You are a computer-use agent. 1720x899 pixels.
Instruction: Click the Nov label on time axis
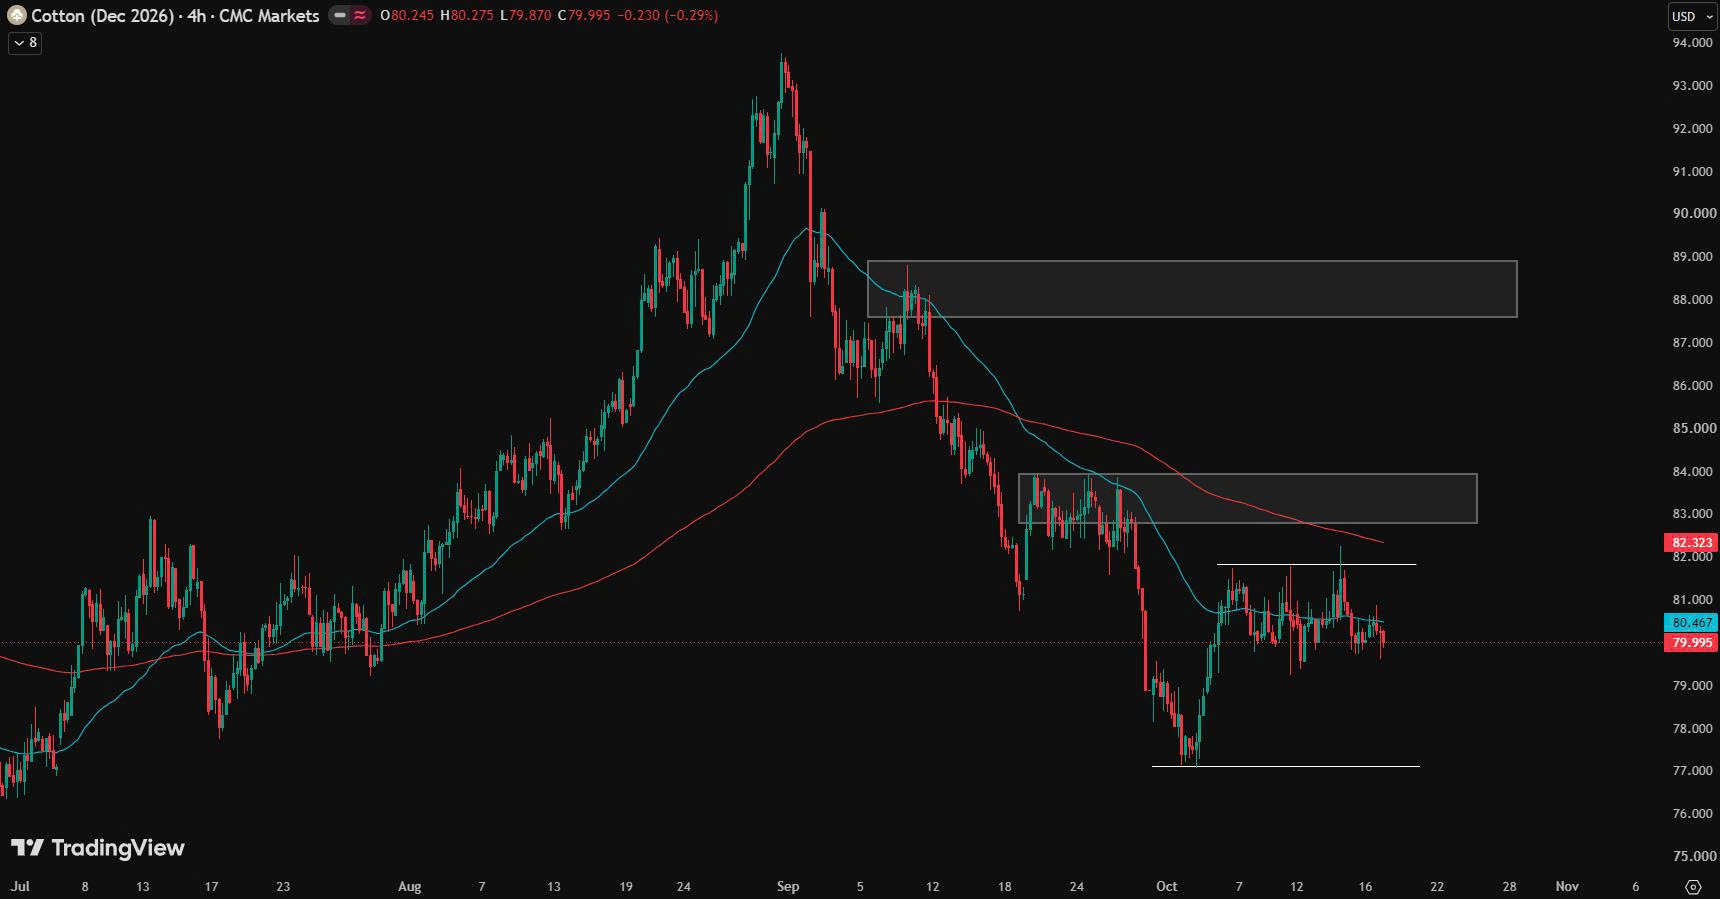[x=1567, y=887]
